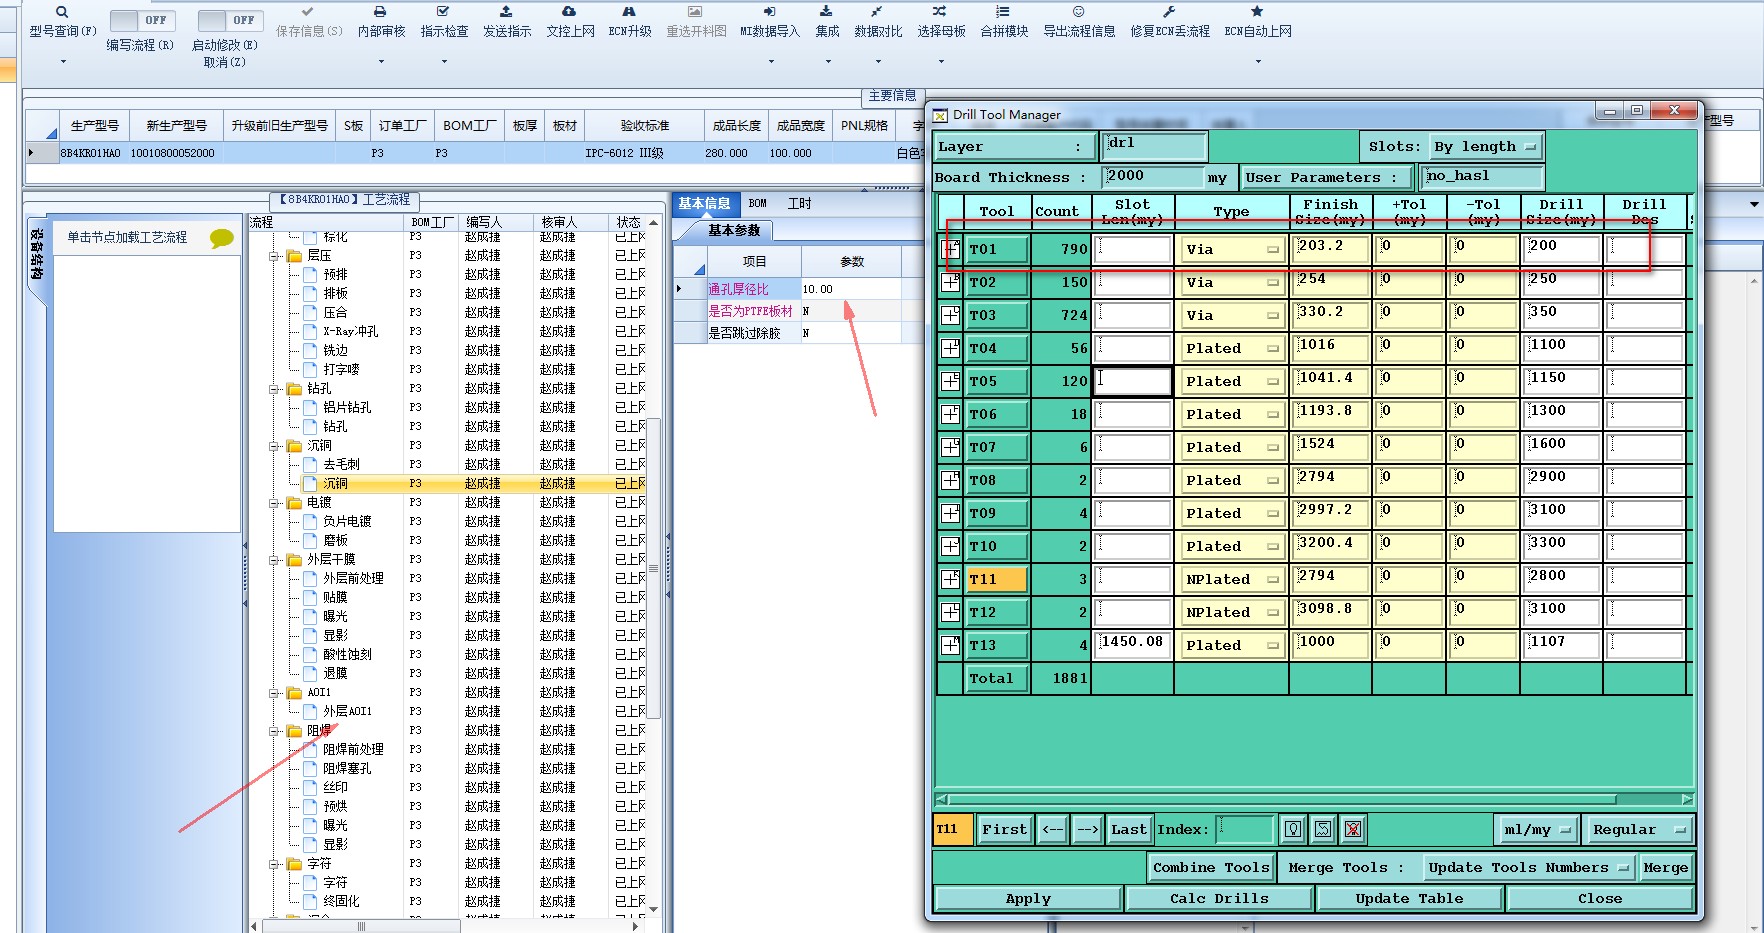
Task: Switch to the BOM tab
Action: (x=757, y=204)
